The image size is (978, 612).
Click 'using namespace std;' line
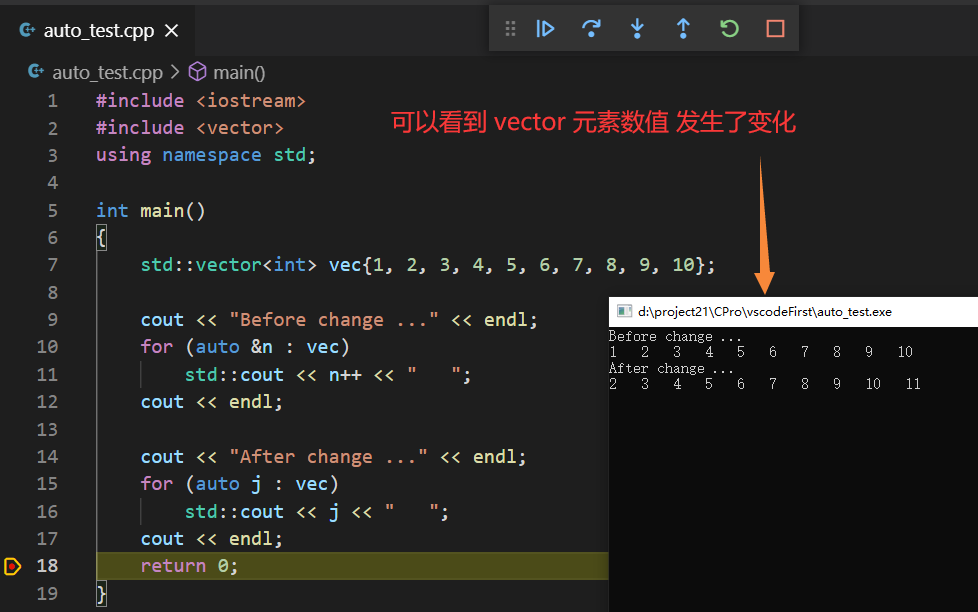[206, 155]
